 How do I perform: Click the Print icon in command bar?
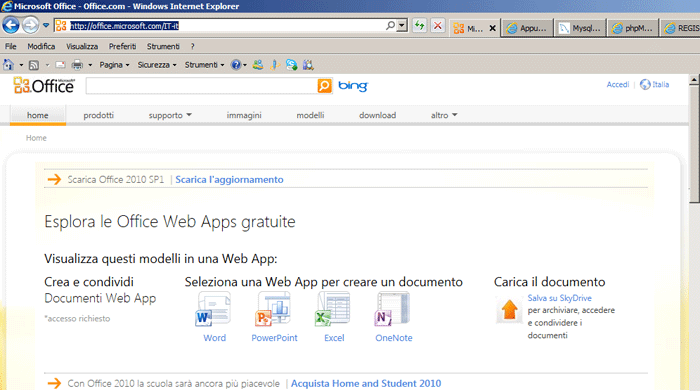click(x=77, y=65)
